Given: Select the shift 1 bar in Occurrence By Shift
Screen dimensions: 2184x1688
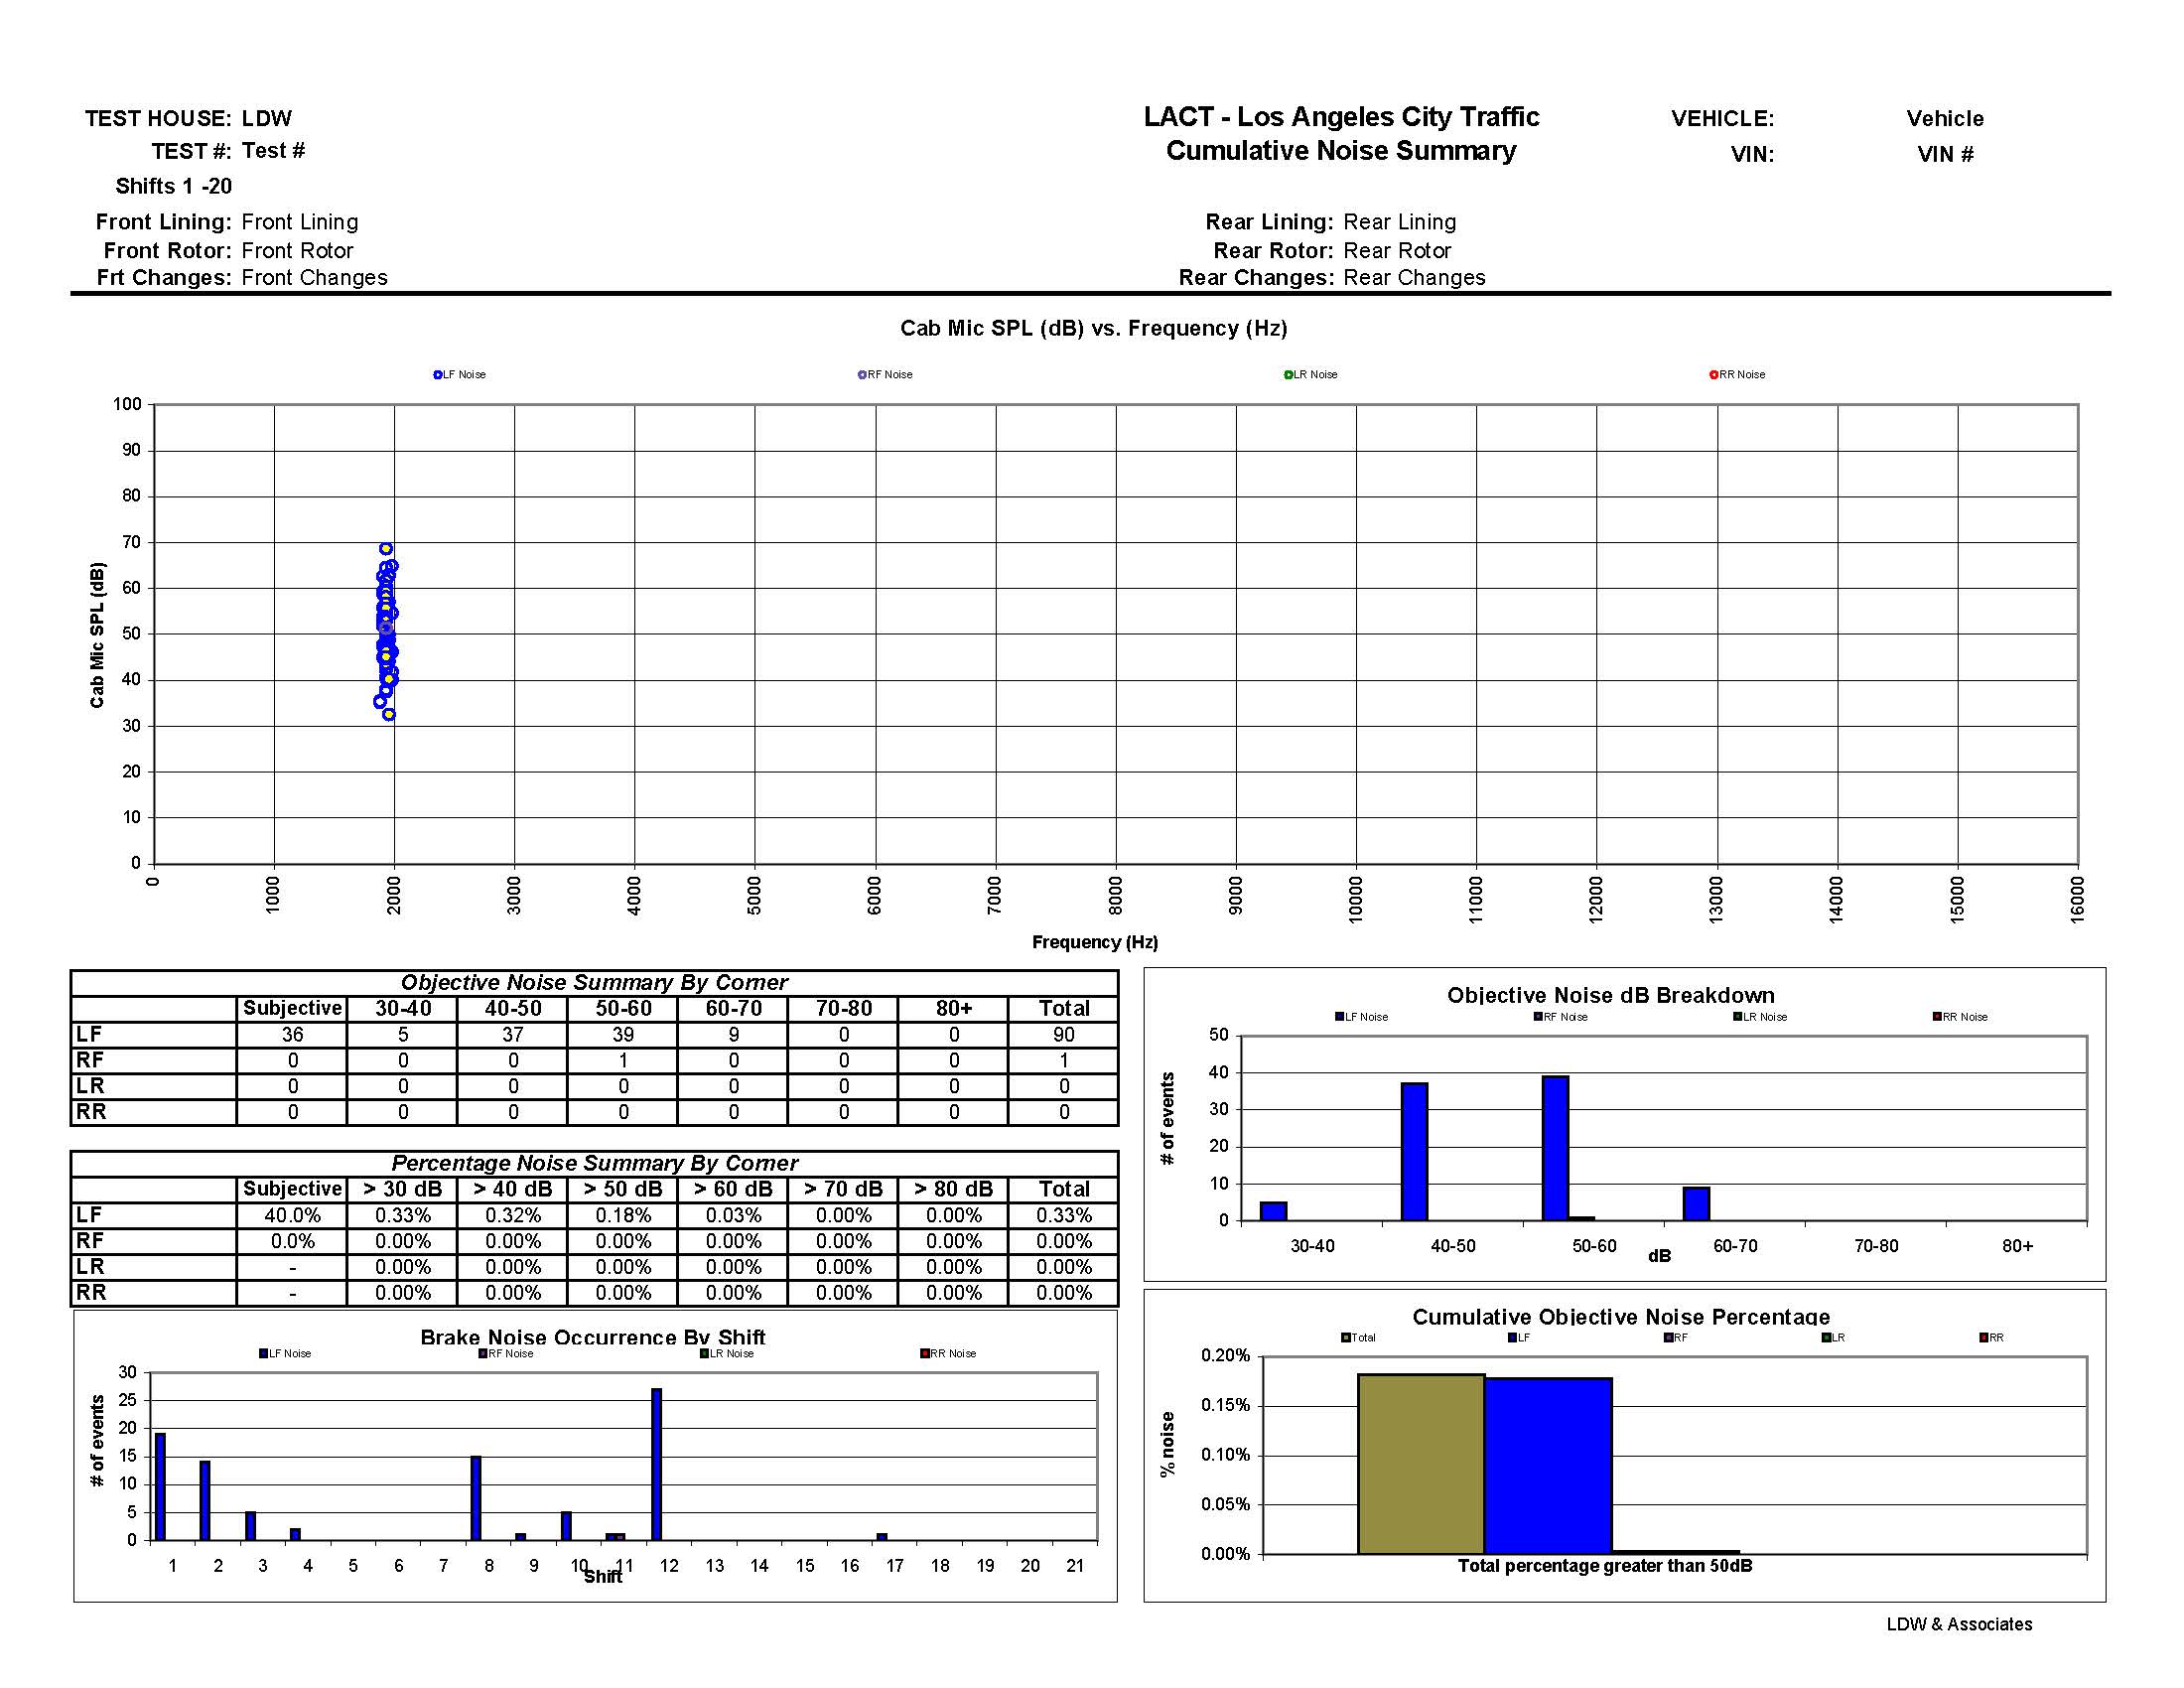Looking at the screenshot, I should tap(160, 1487).
